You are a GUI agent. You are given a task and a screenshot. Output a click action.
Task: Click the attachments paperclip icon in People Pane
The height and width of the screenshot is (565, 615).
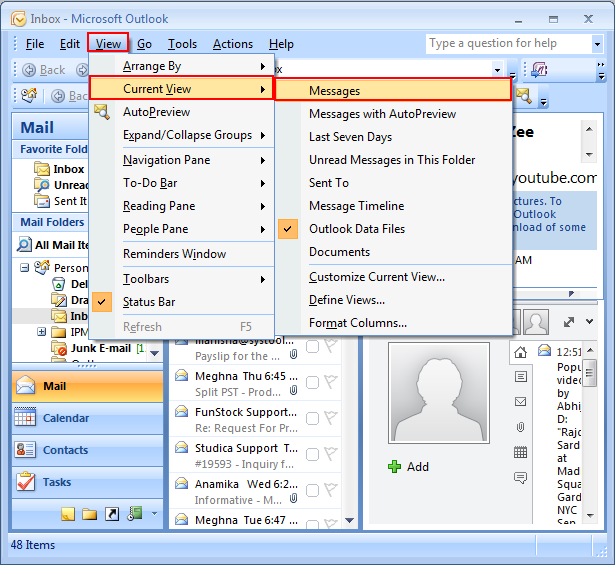[x=520, y=427]
